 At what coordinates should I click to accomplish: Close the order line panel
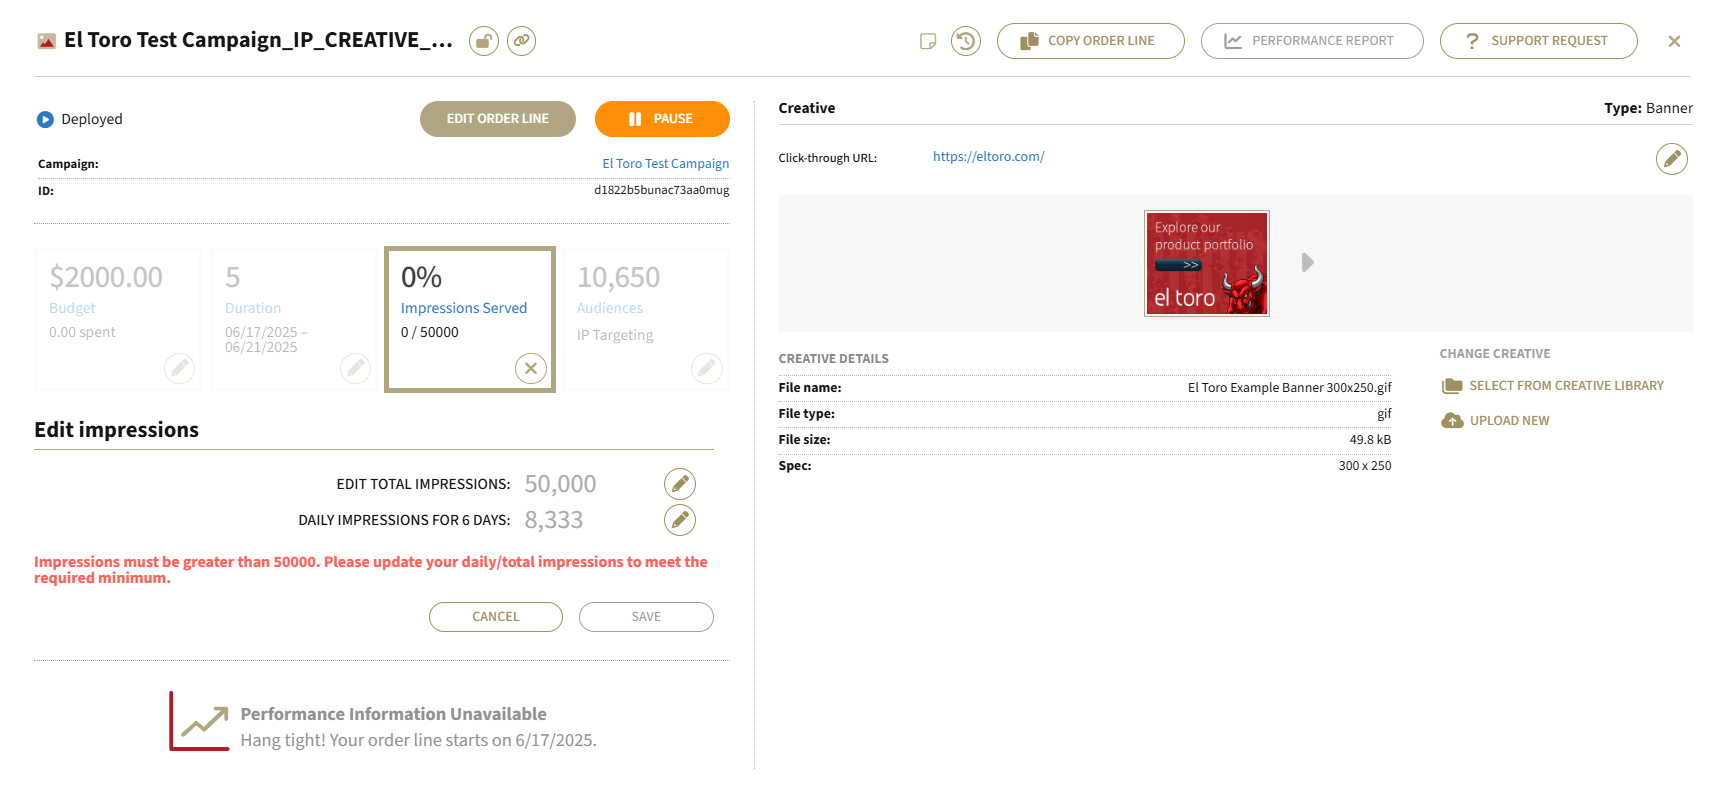click(x=1674, y=41)
